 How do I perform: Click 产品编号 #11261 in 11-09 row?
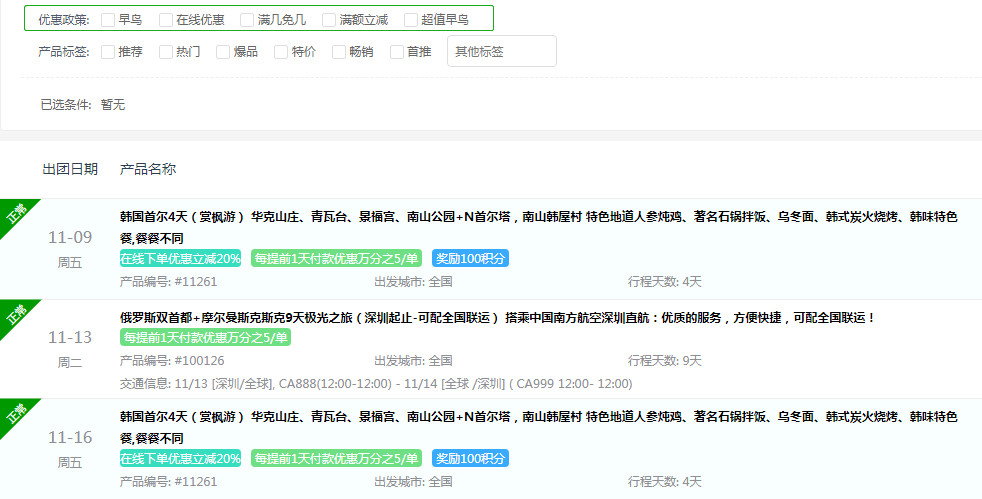(x=168, y=282)
